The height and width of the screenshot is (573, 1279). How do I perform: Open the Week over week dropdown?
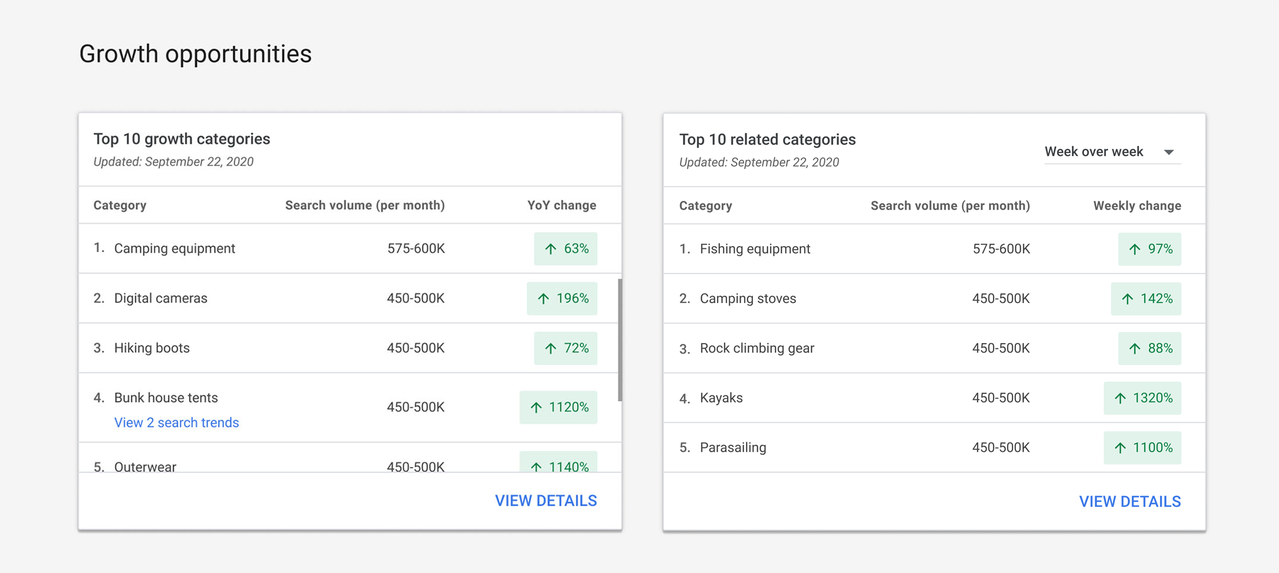1110,152
